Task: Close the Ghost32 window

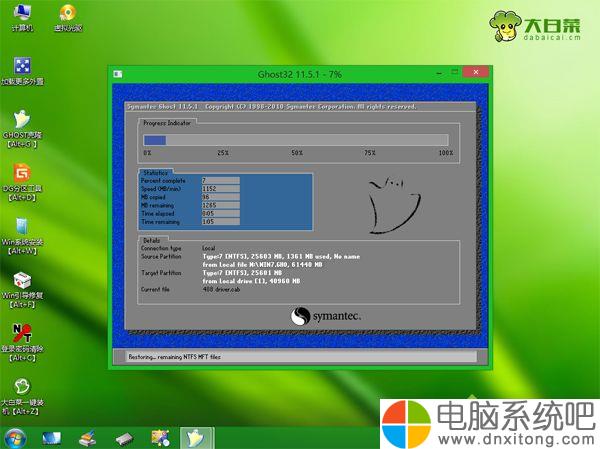Action: (476, 72)
